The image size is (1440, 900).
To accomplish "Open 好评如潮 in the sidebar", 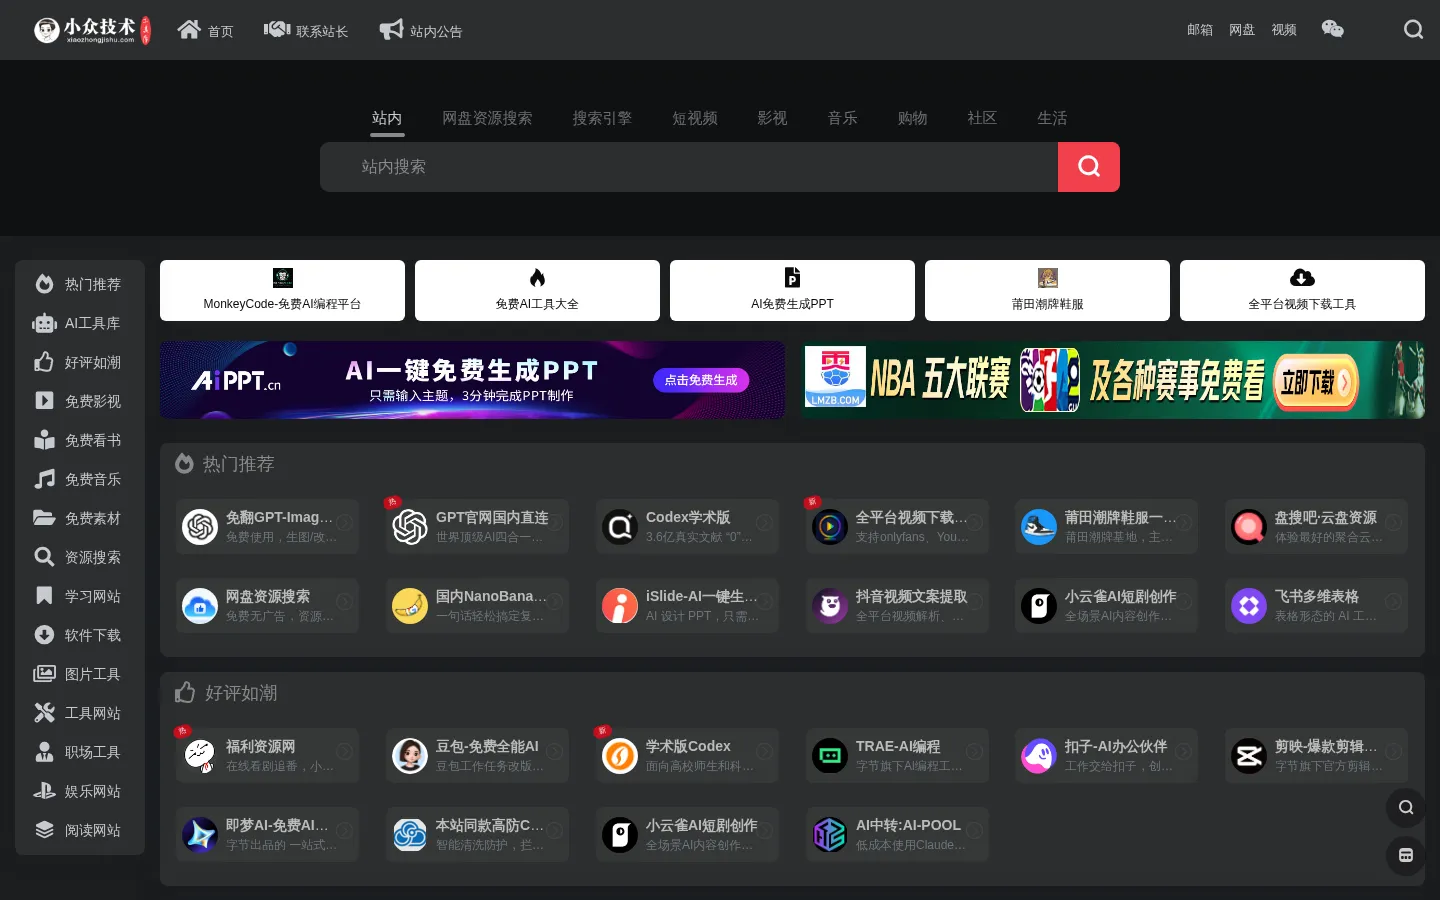I will point(80,362).
